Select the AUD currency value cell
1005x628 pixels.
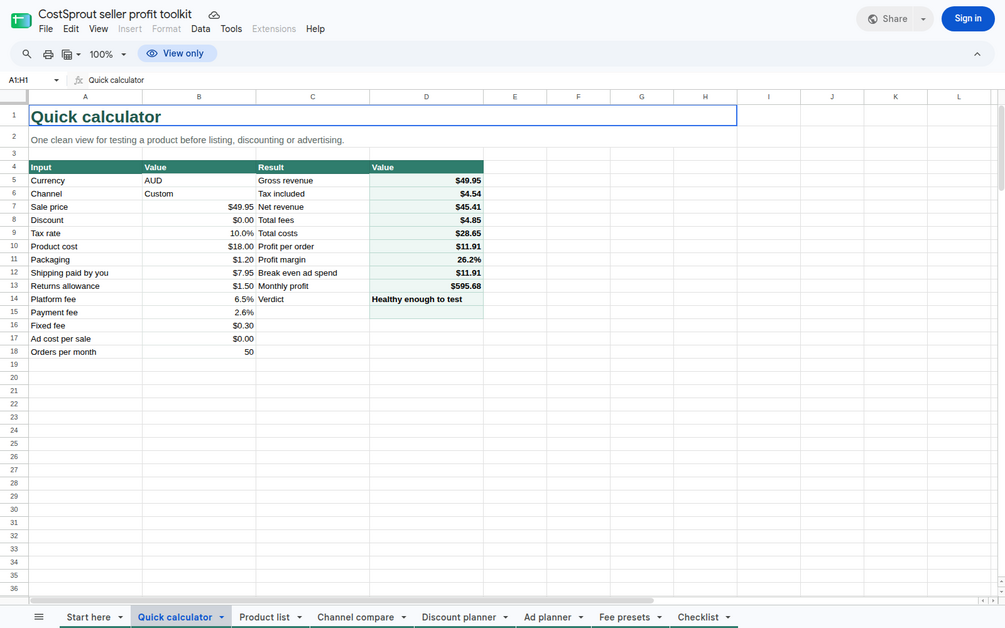tap(199, 181)
